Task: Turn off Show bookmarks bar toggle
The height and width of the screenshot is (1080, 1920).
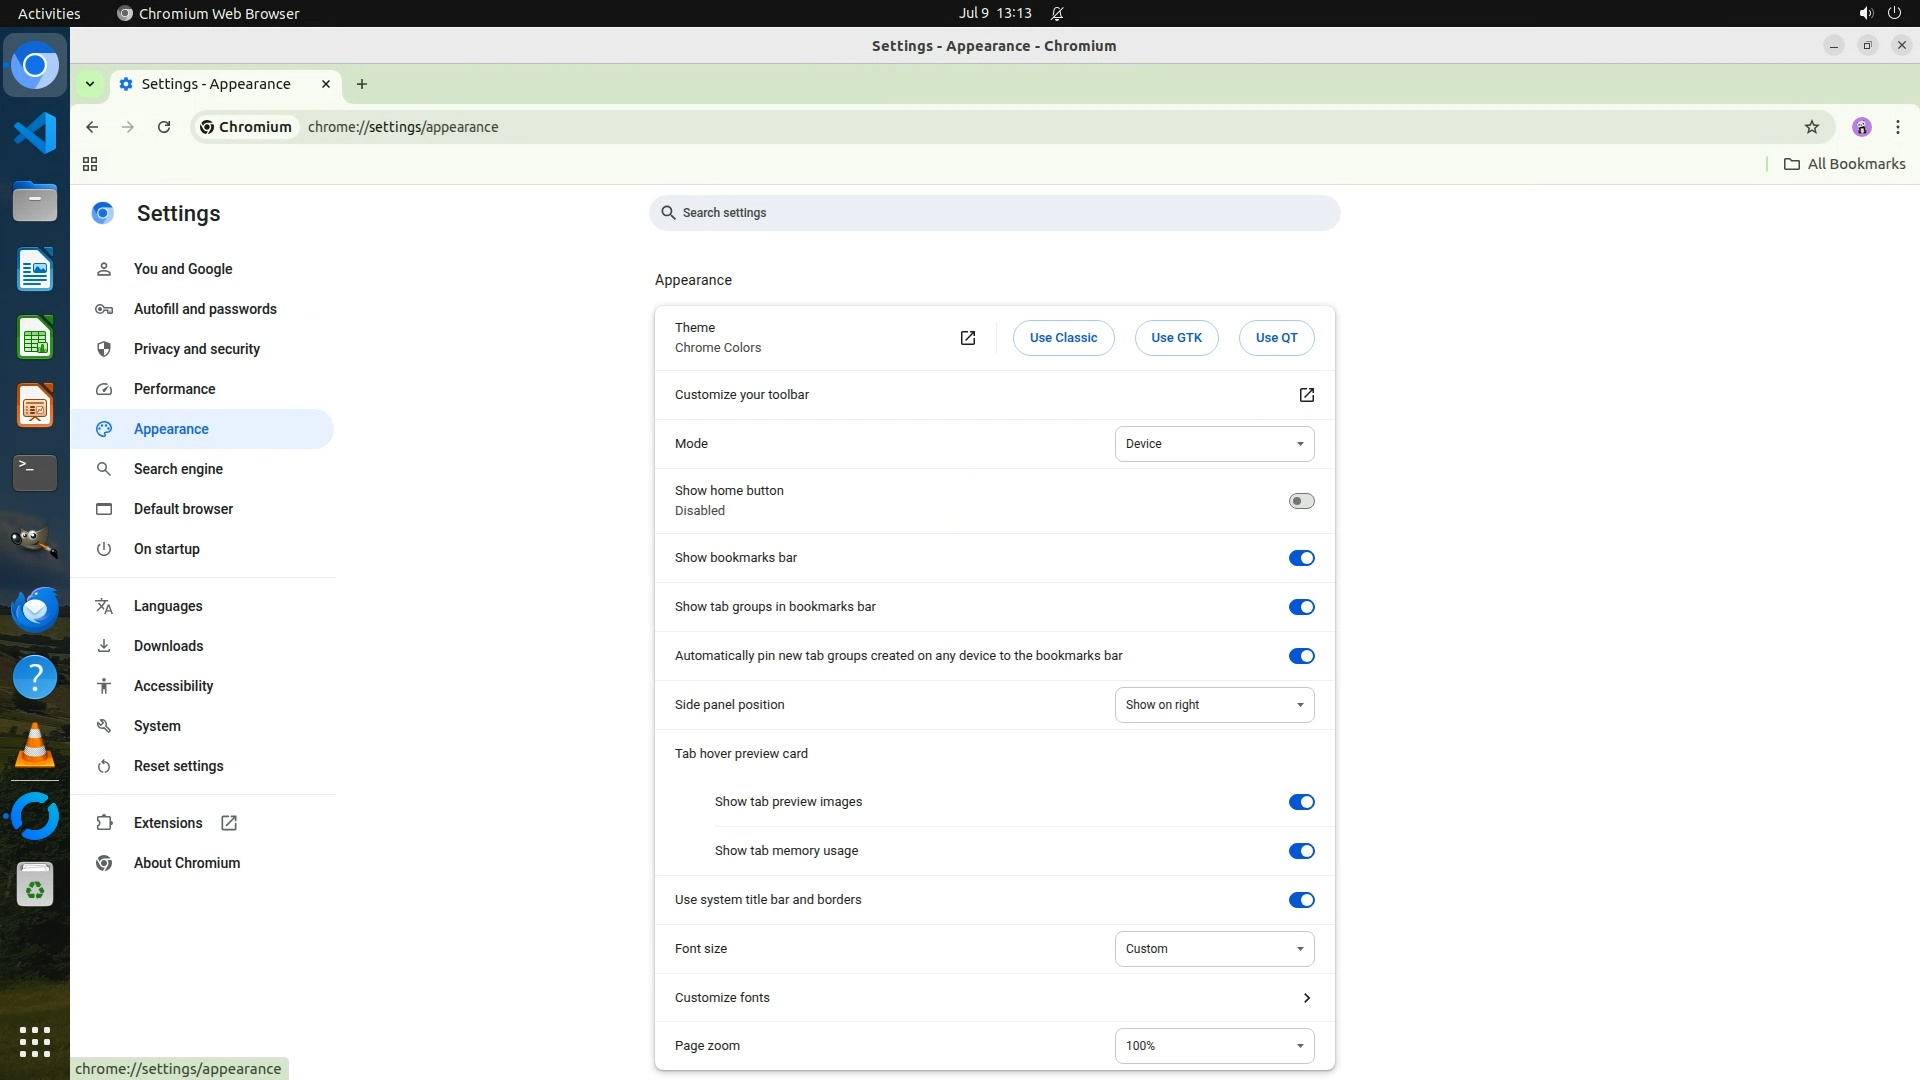Action: [x=1301, y=558]
